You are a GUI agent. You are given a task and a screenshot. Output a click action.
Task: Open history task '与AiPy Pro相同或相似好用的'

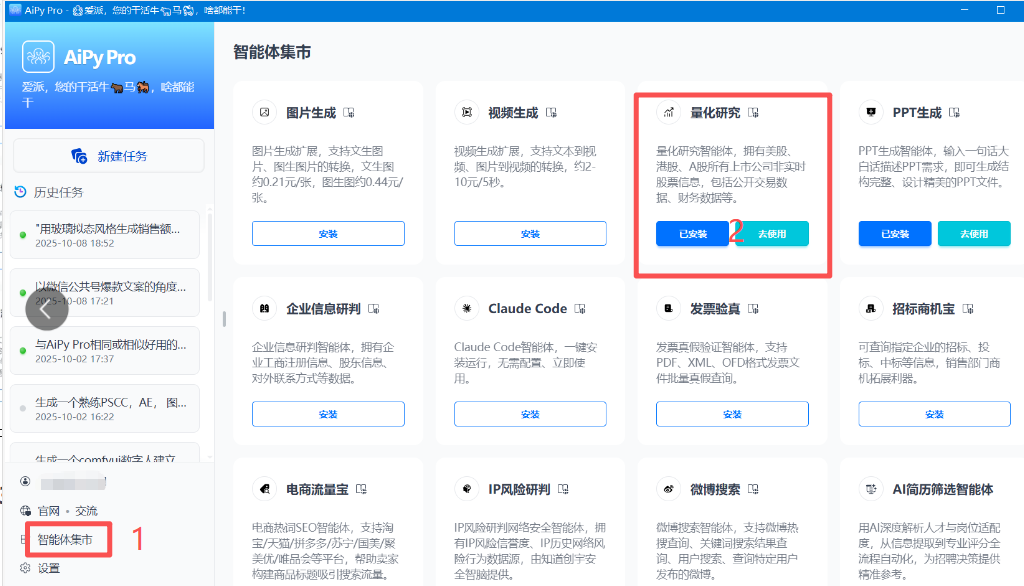[104, 351]
